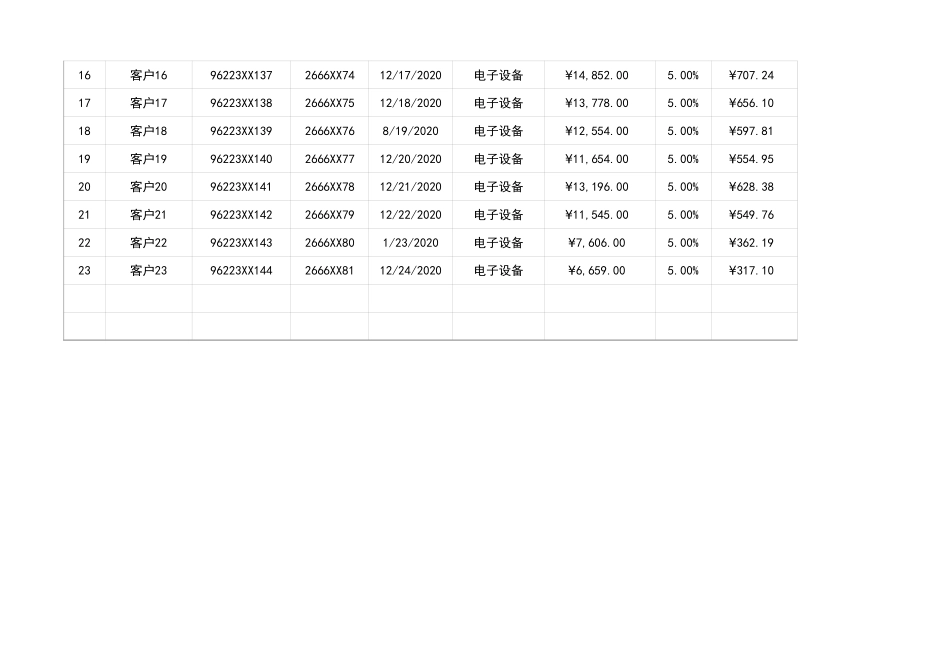Click the commission value ¥554.95
This screenshot has width=950, height=672.
[x=752, y=159]
